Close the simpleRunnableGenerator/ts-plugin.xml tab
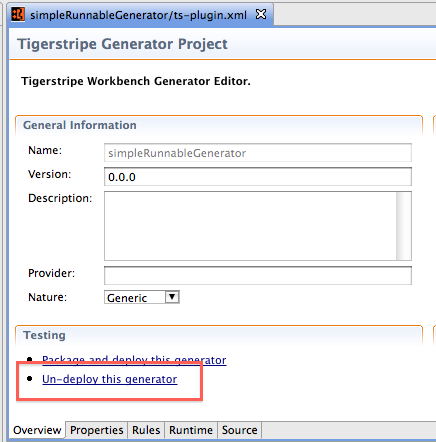This screenshot has height=442, width=436. click(261, 14)
